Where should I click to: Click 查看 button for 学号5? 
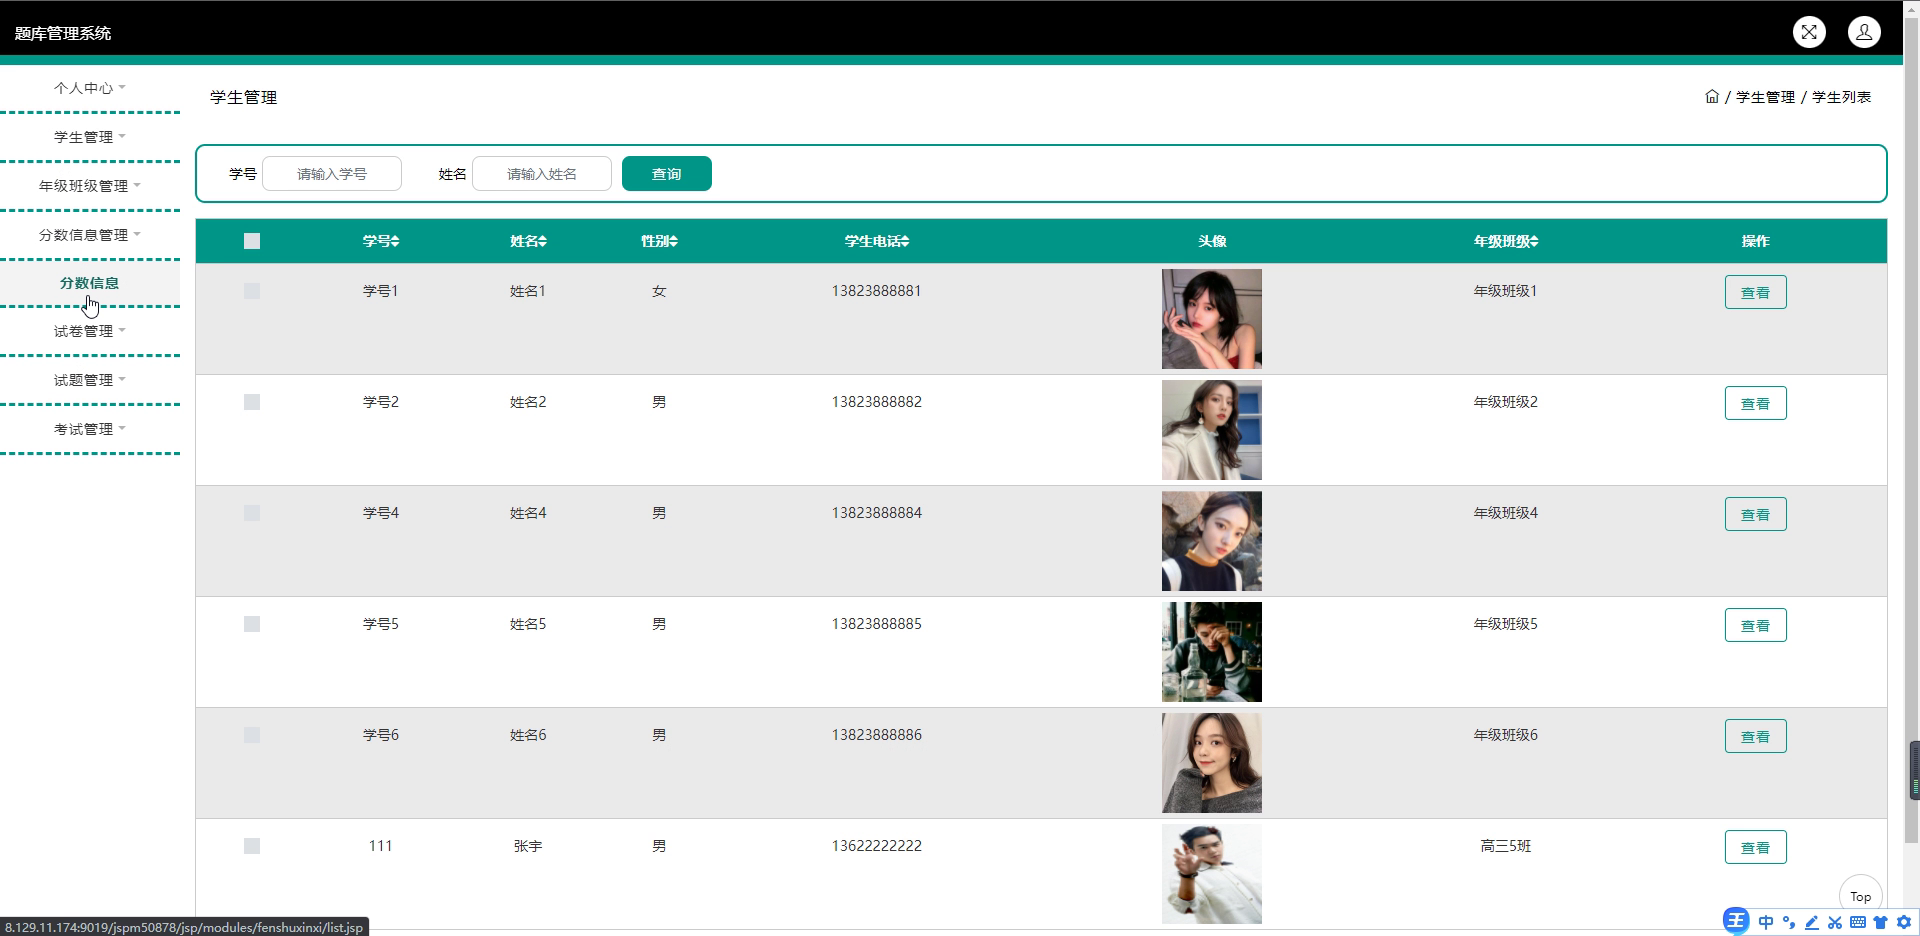(x=1755, y=625)
